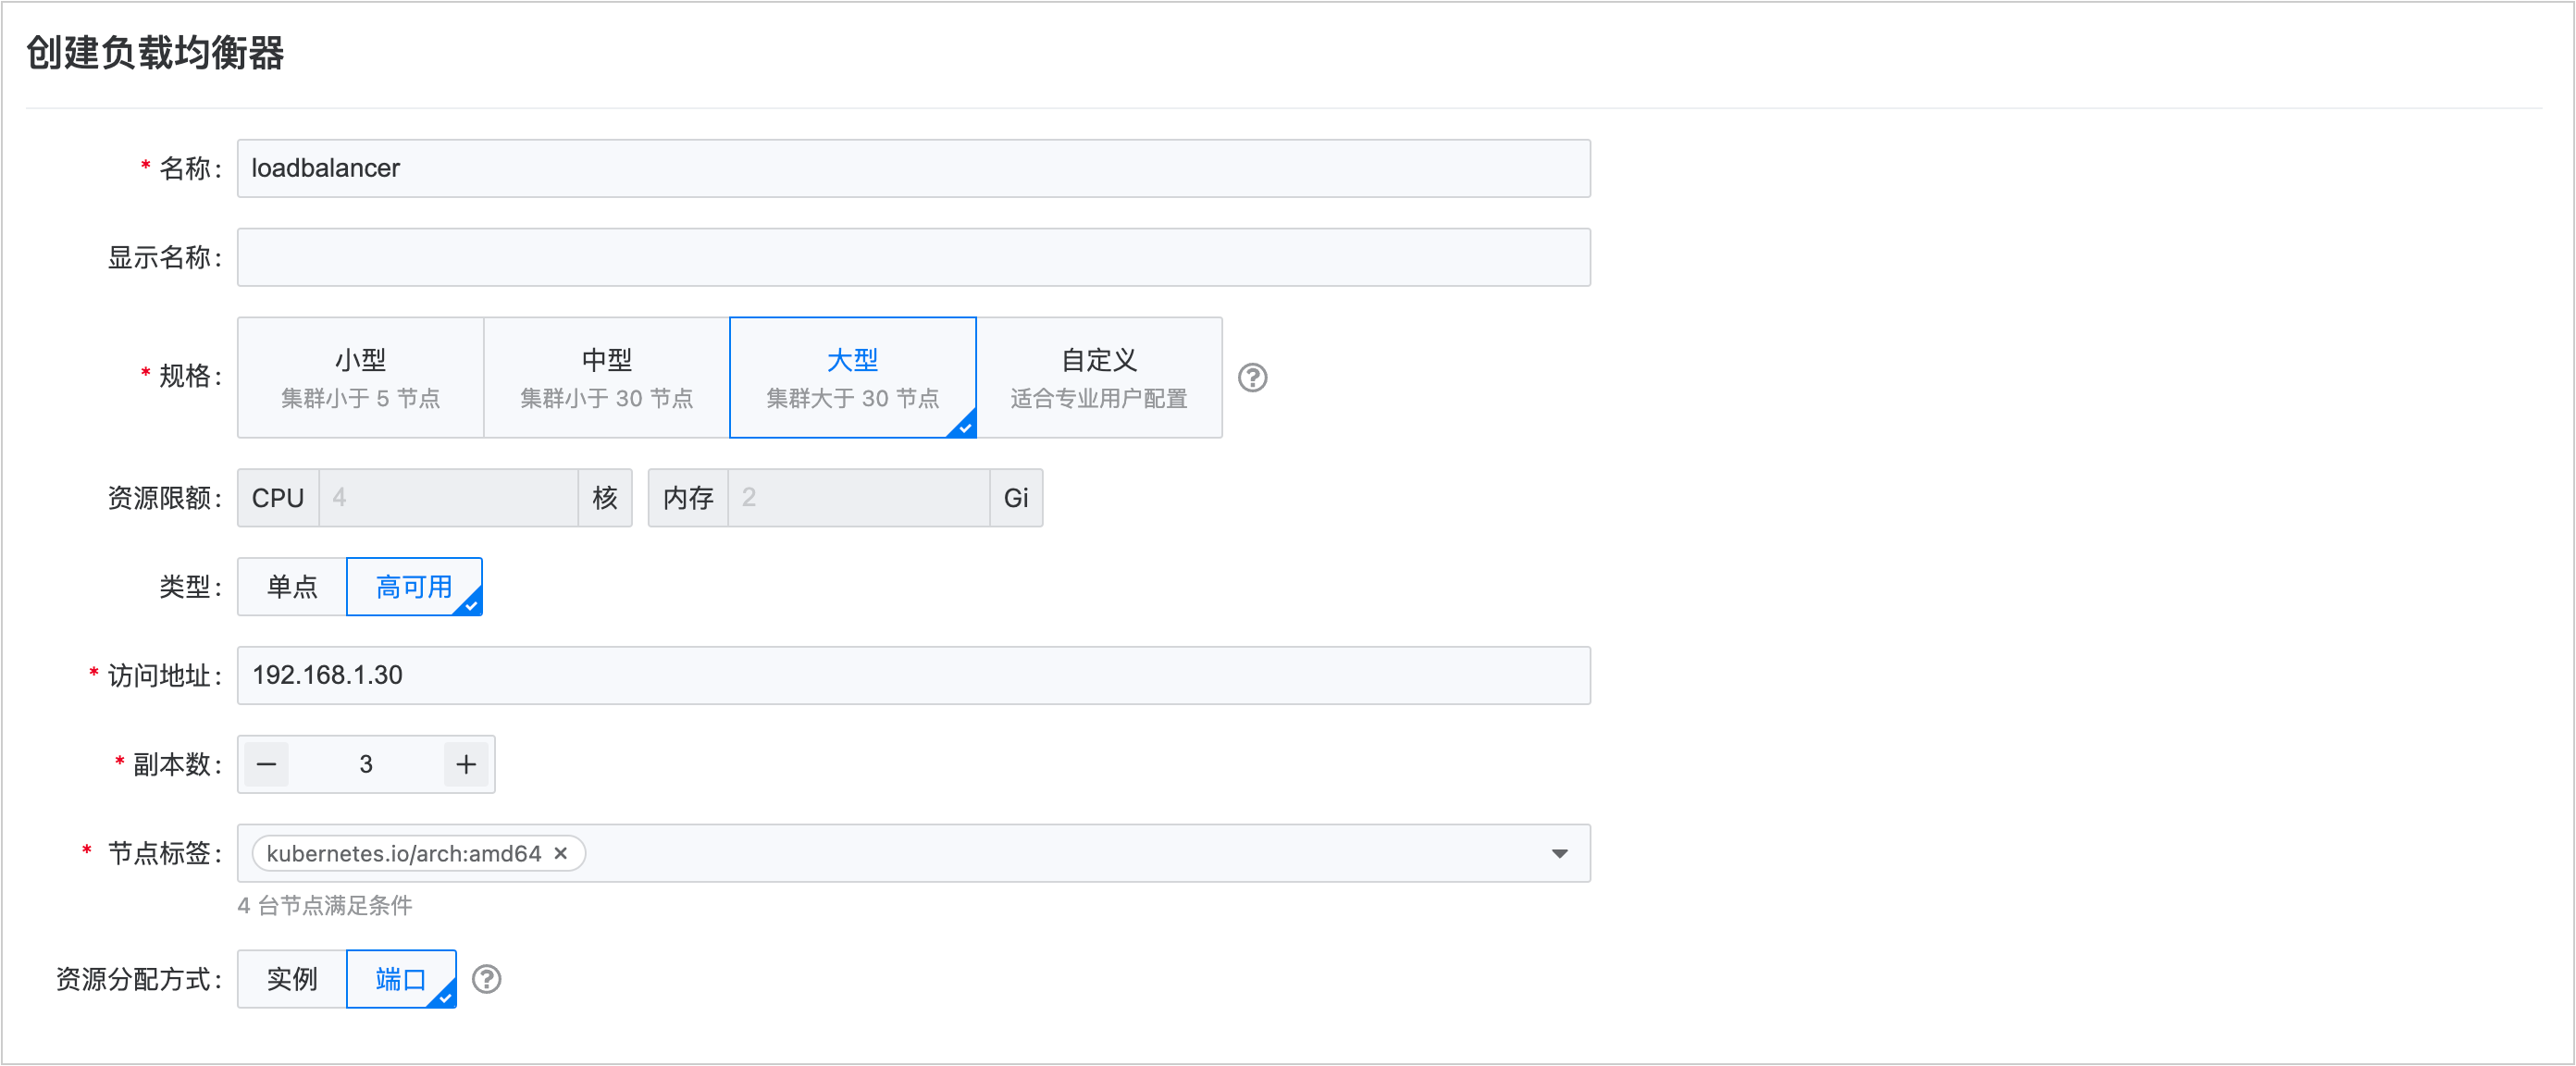Click the replica count number 3
This screenshot has width=2576, height=1066.
point(366,765)
